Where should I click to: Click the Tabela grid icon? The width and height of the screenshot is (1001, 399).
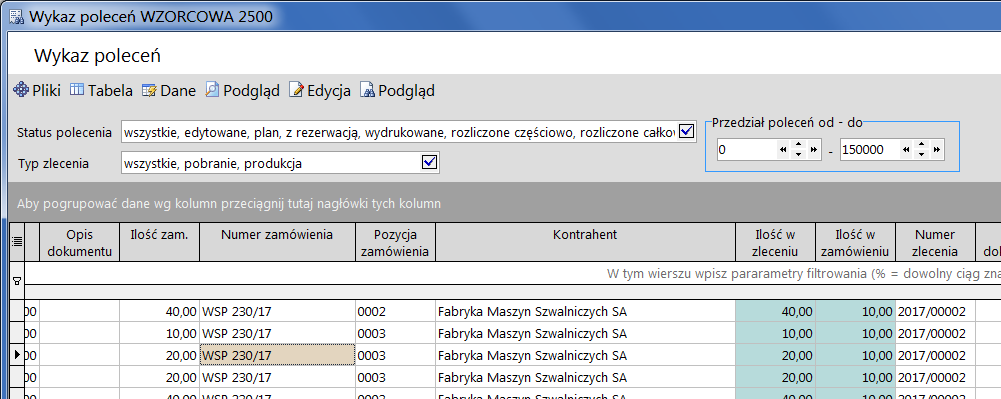pyautogui.click(x=77, y=90)
